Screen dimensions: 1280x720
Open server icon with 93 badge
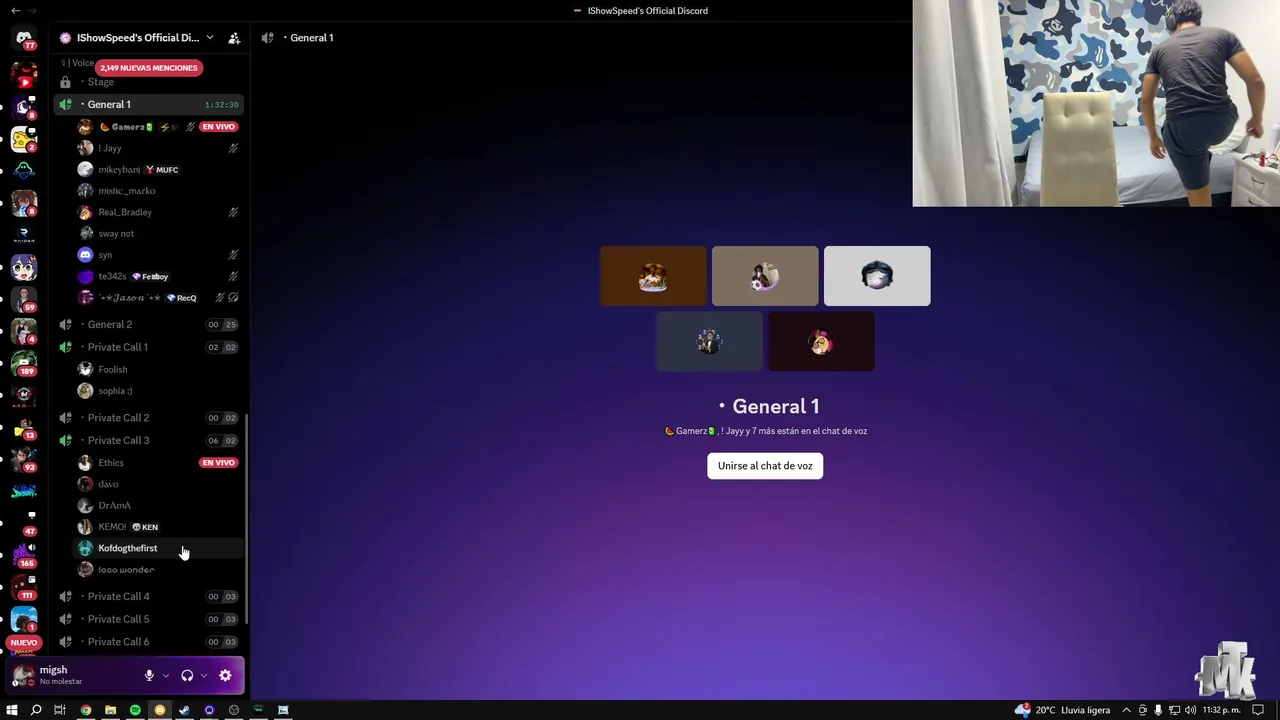(24, 460)
